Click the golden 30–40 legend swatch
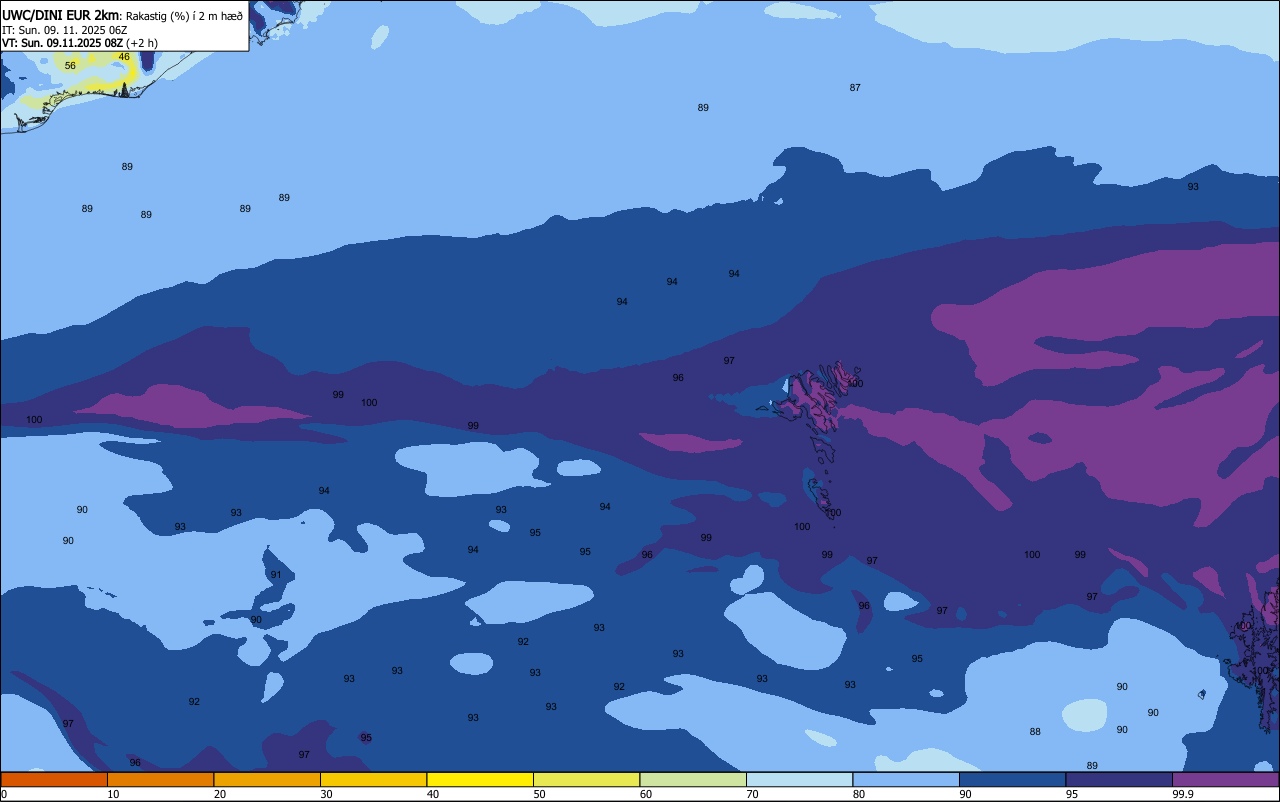The height and width of the screenshot is (802, 1280). (x=373, y=779)
